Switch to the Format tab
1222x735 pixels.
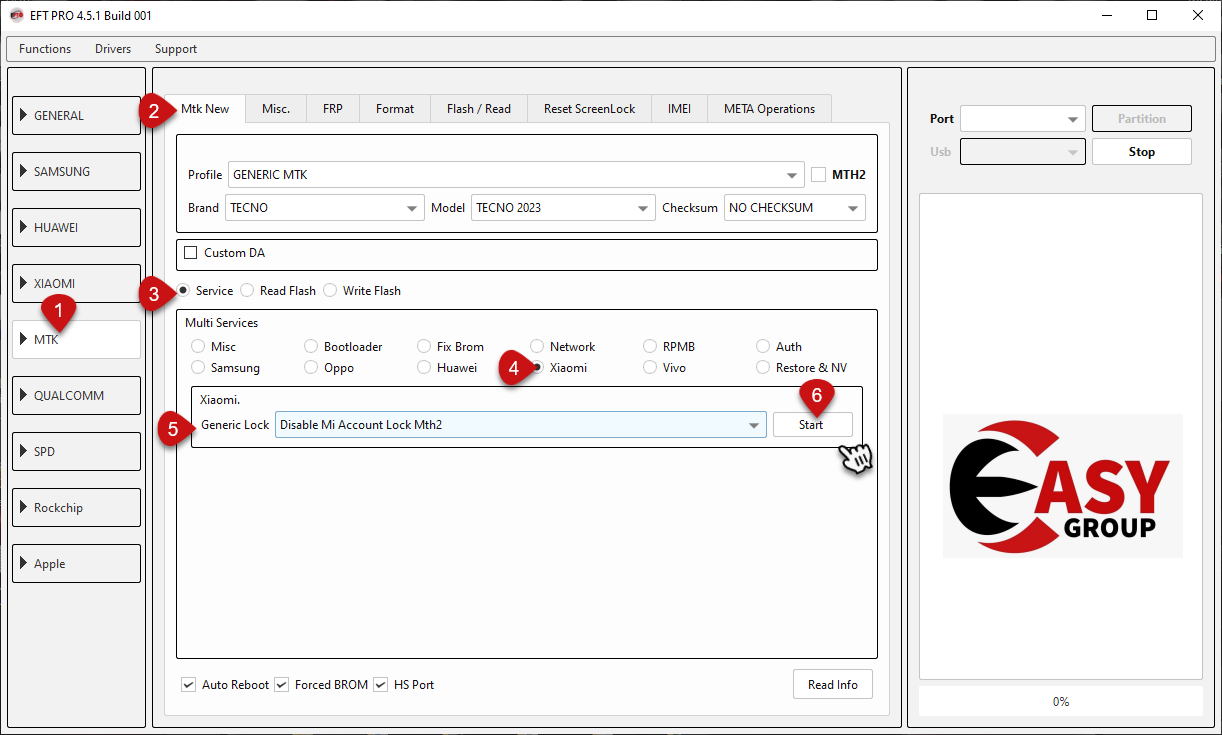(395, 109)
